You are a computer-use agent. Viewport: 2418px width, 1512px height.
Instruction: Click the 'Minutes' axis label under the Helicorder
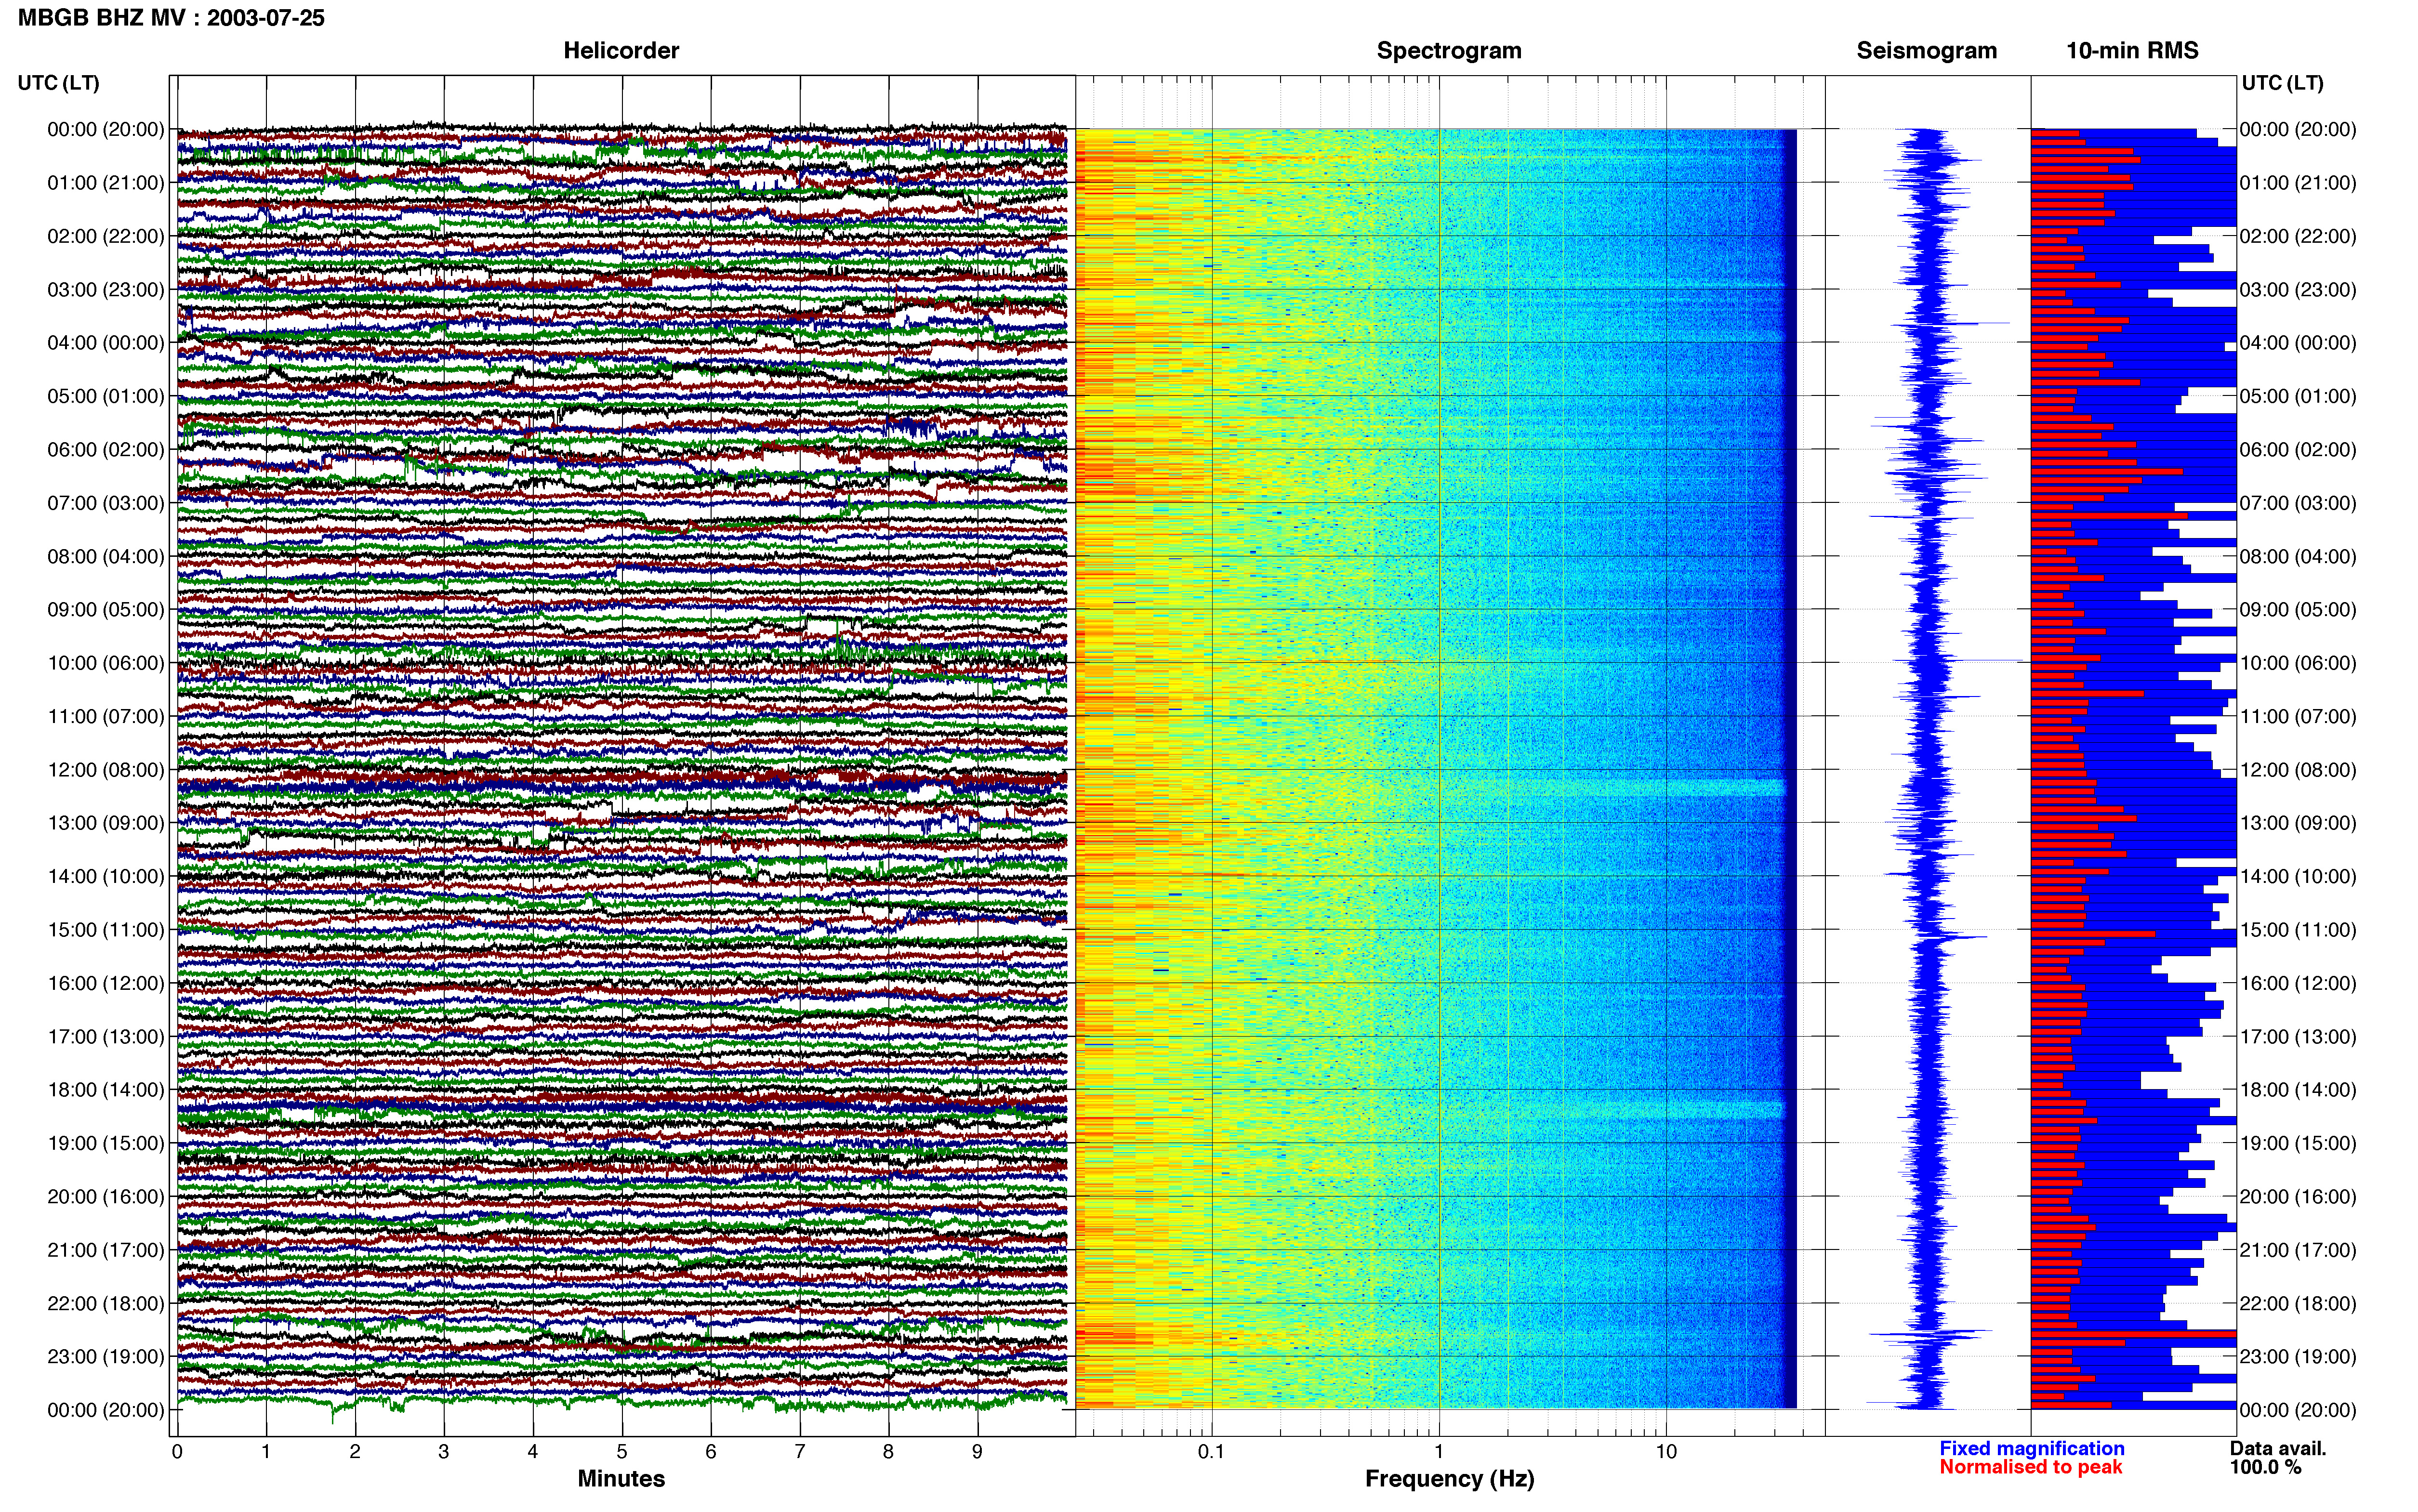621,1479
